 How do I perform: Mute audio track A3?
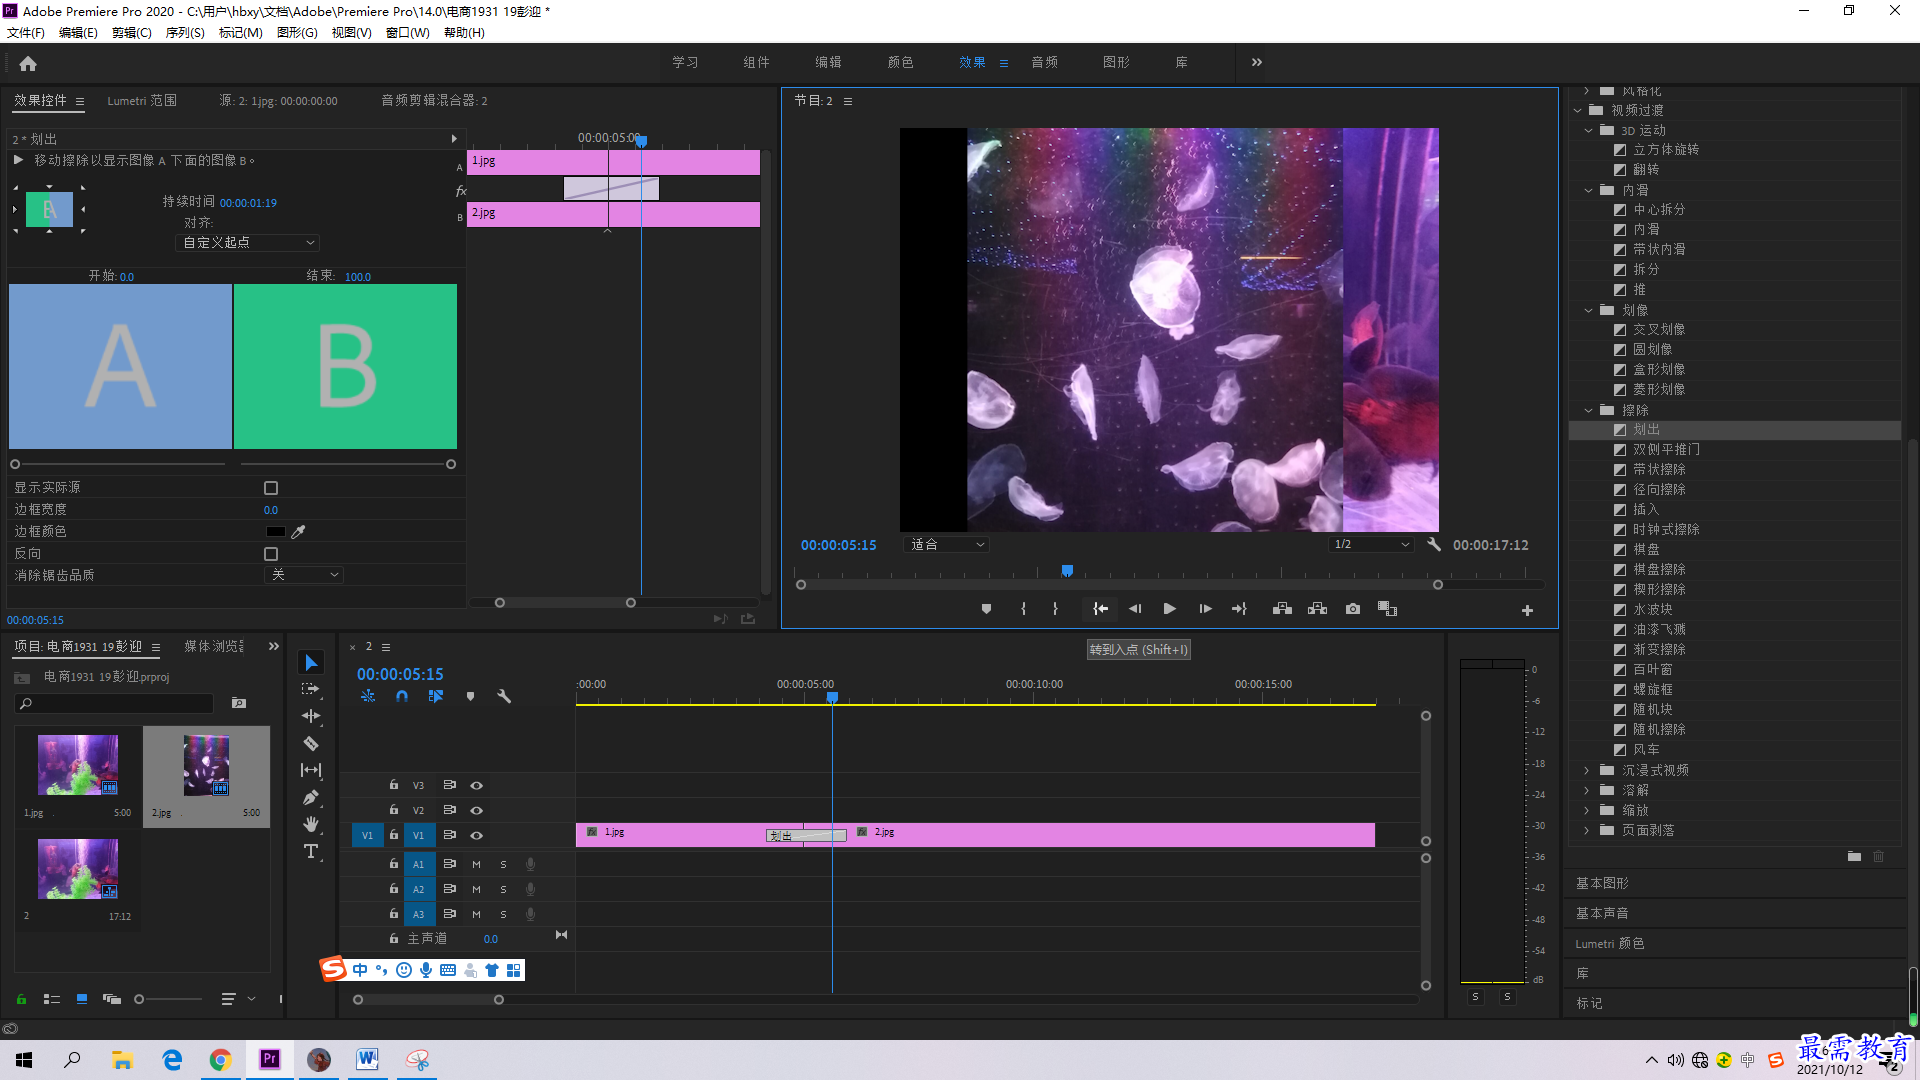[477, 914]
